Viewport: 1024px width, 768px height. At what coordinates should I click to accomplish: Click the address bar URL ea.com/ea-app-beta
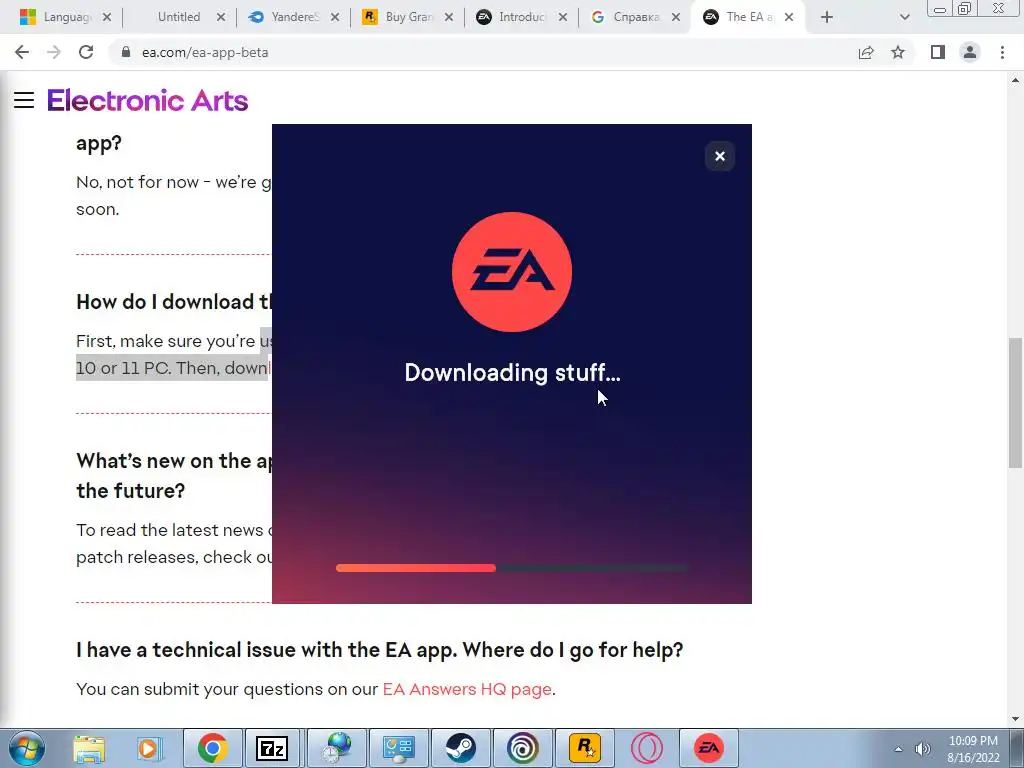point(205,52)
